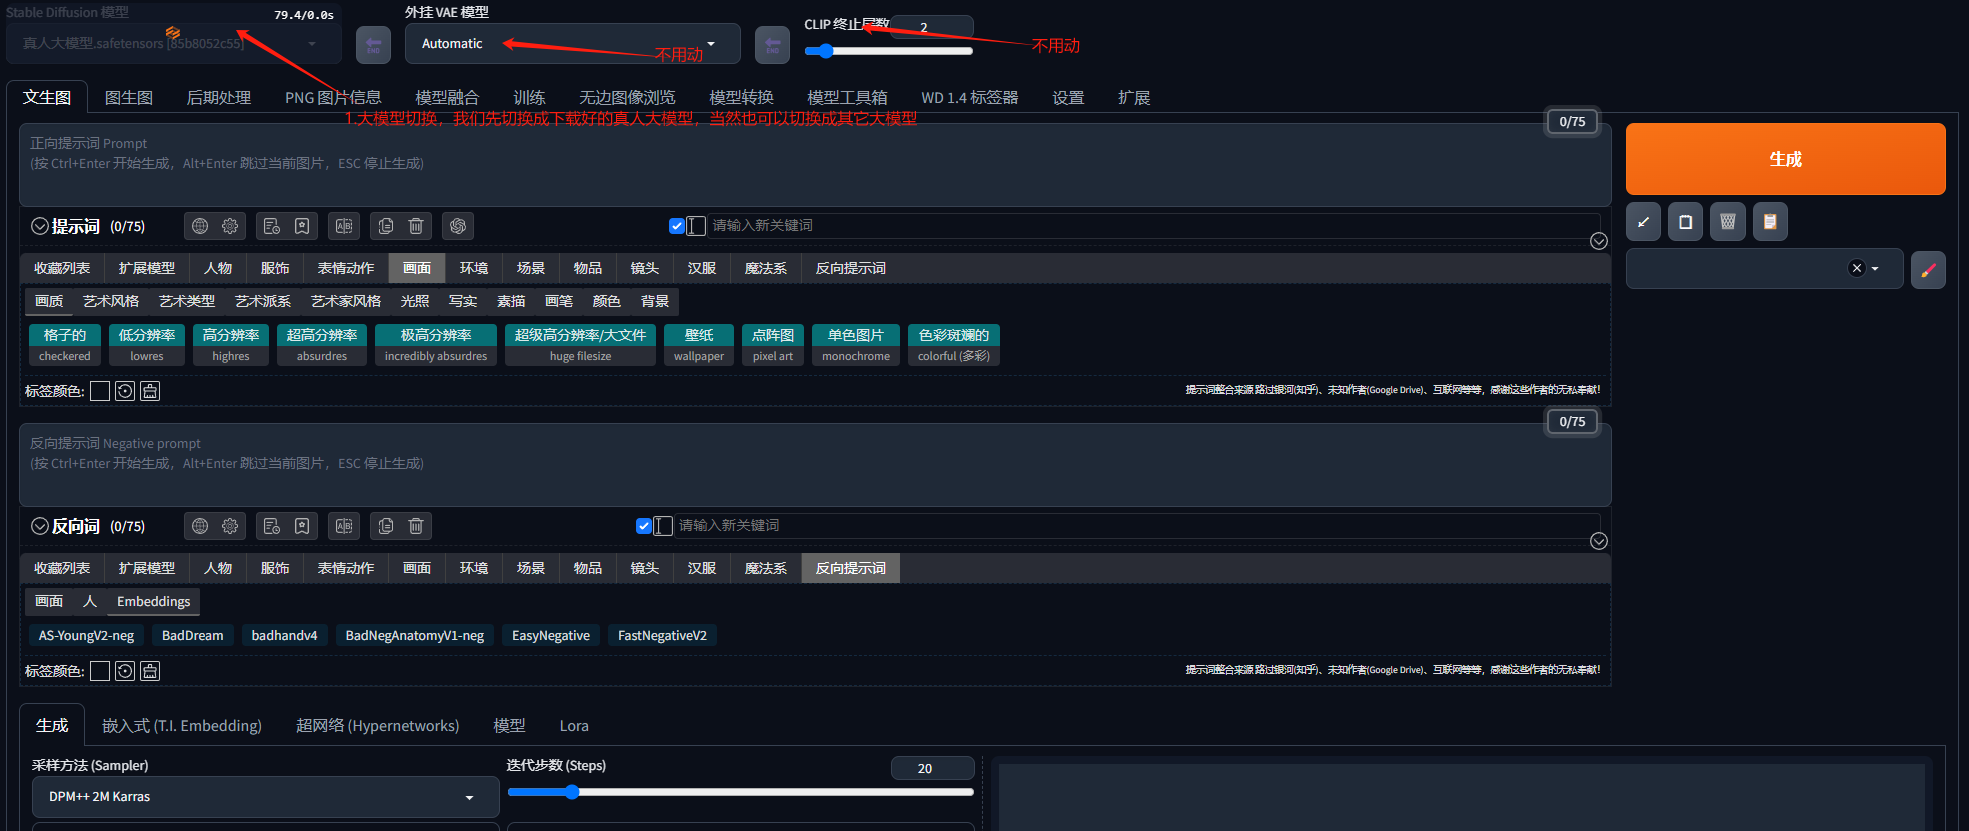The width and height of the screenshot is (1969, 831).
Task: Click globe icon in 反向词 toolbar
Action: (x=200, y=526)
